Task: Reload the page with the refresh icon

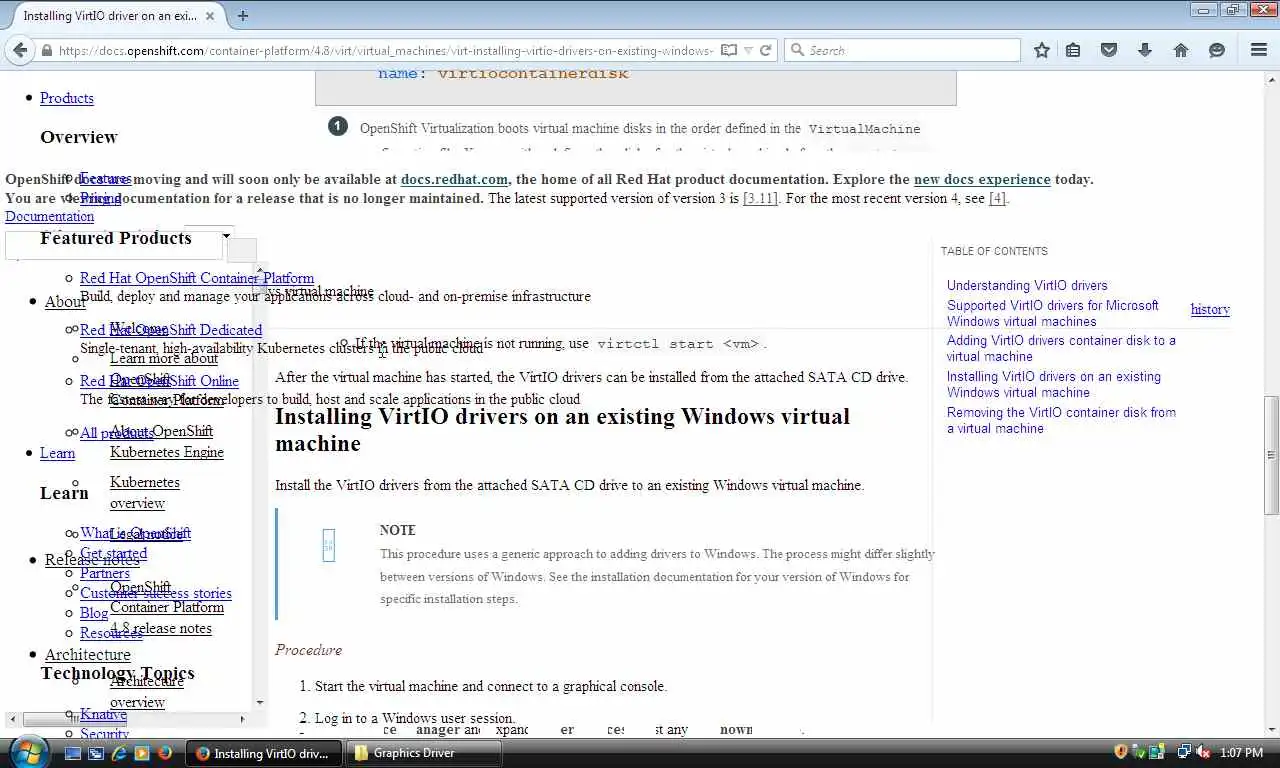Action: (766, 50)
